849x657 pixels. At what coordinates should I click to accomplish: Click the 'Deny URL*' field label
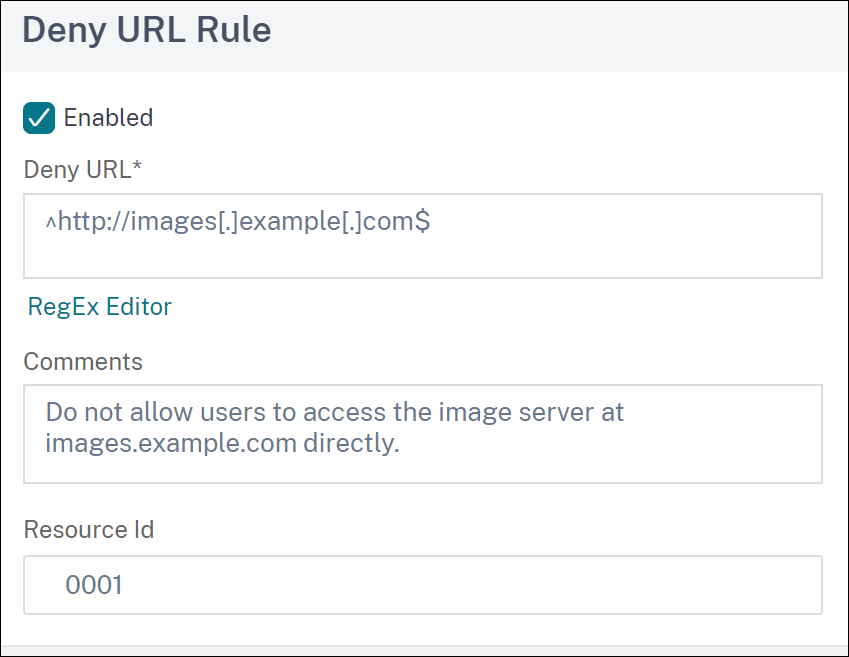click(82, 170)
